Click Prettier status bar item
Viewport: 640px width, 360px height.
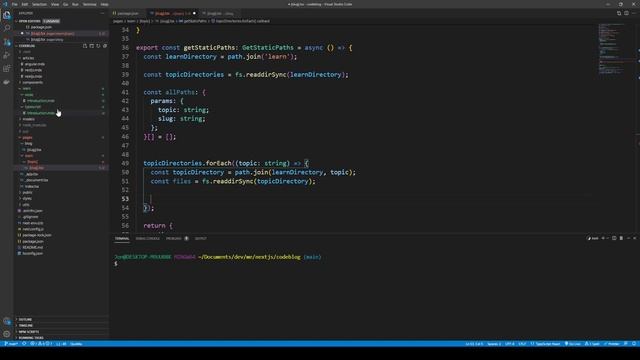612,344
